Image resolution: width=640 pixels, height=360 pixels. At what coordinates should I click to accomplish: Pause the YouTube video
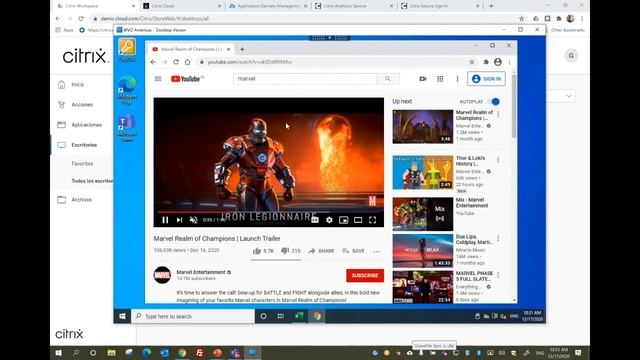tap(165, 220)
